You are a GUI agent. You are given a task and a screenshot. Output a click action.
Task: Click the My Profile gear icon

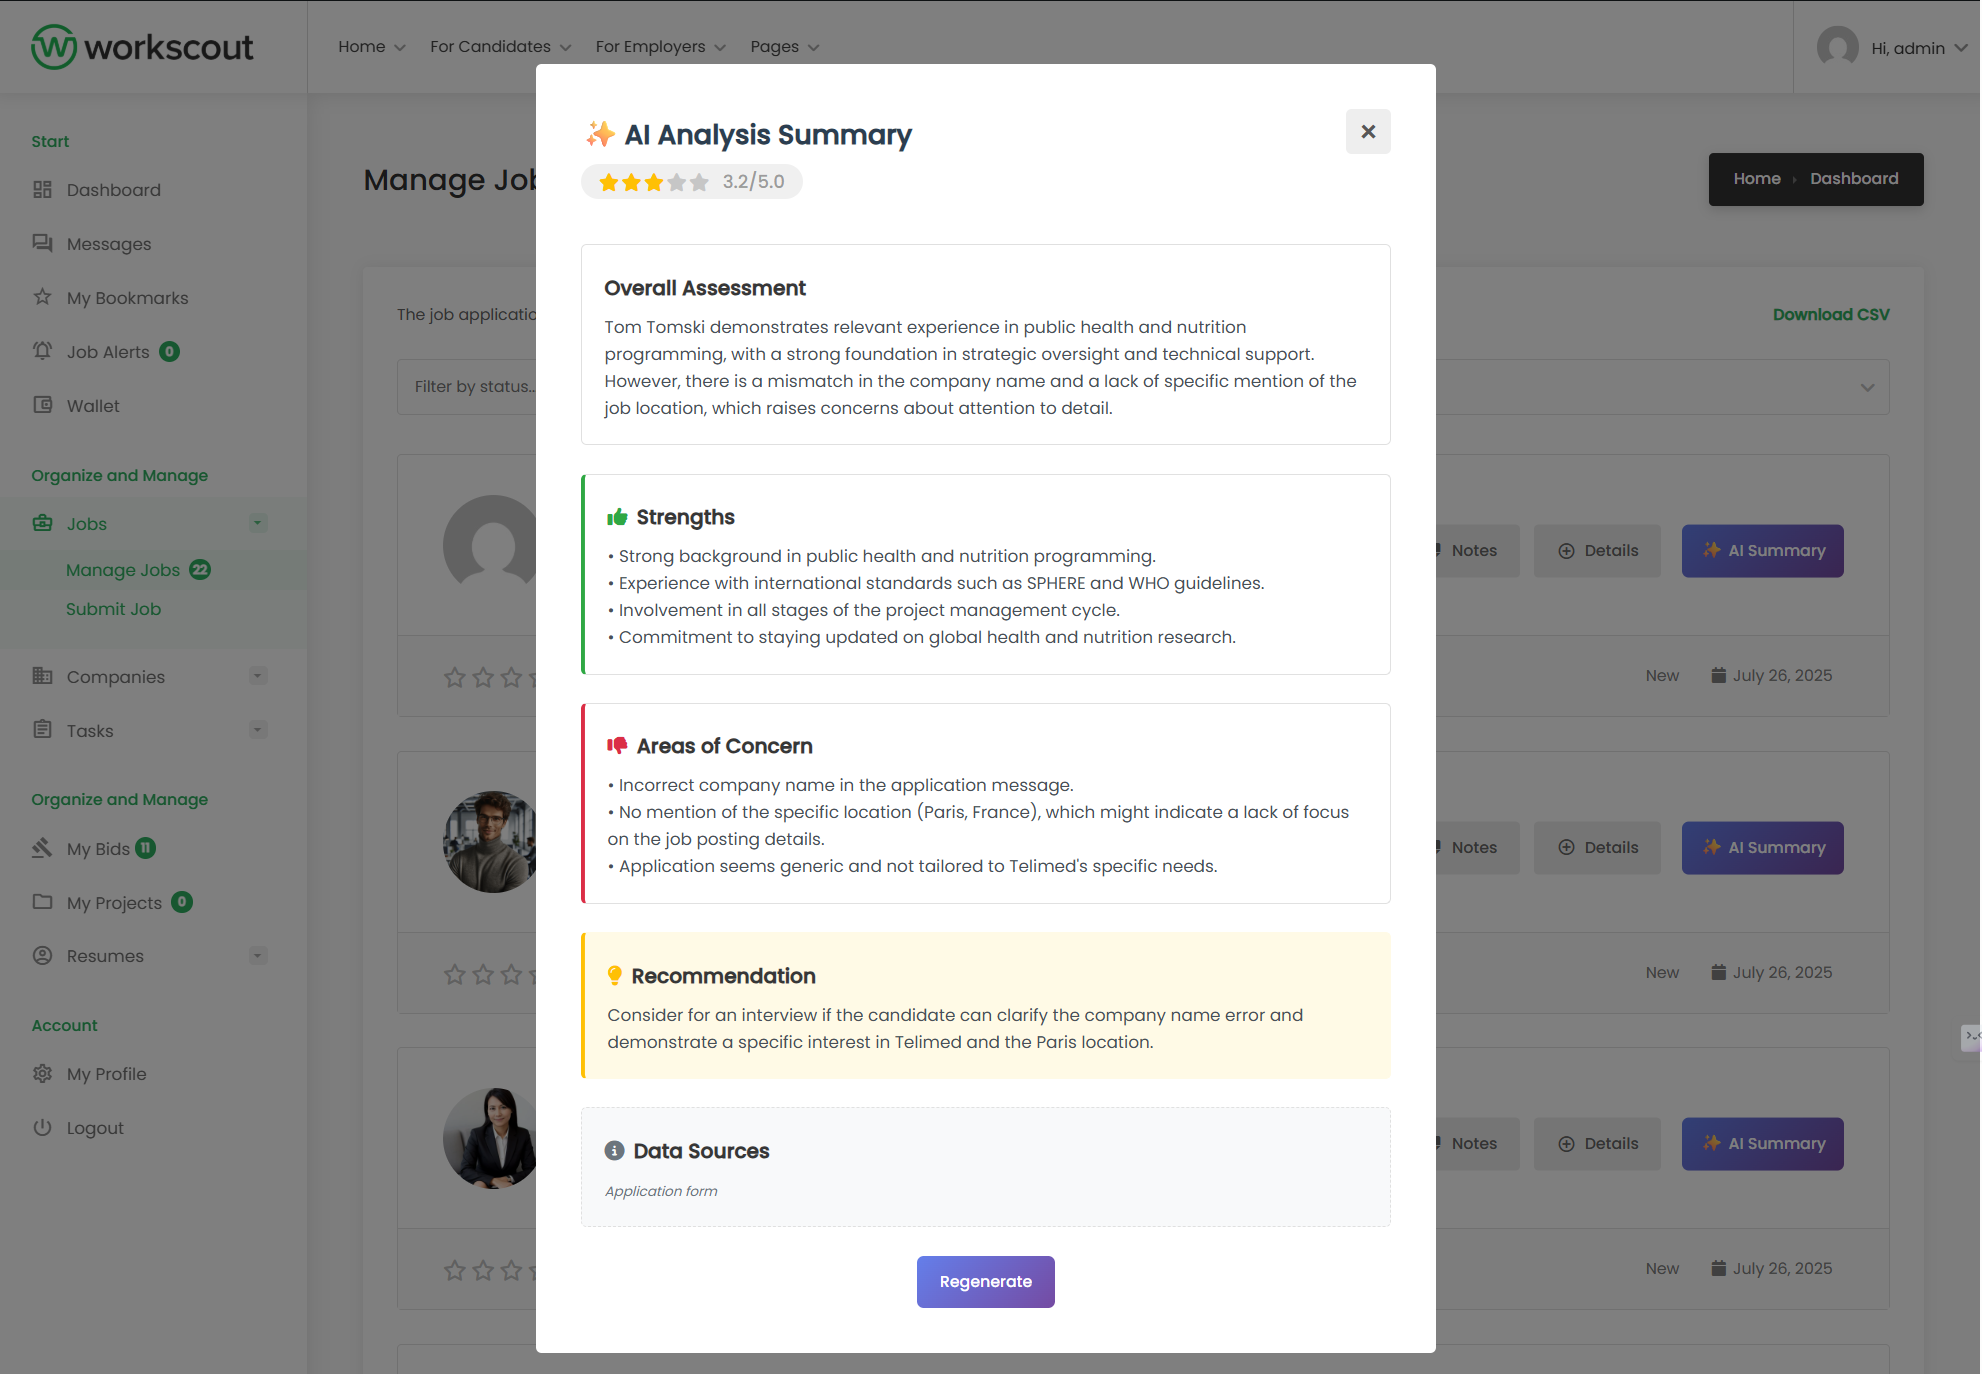42,1073
